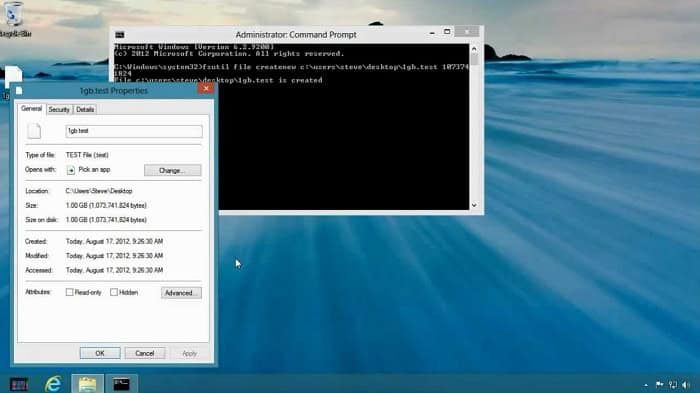Switch to the Security tab
700x393 pixels.
pyautogui.click(x=59, y=109)
